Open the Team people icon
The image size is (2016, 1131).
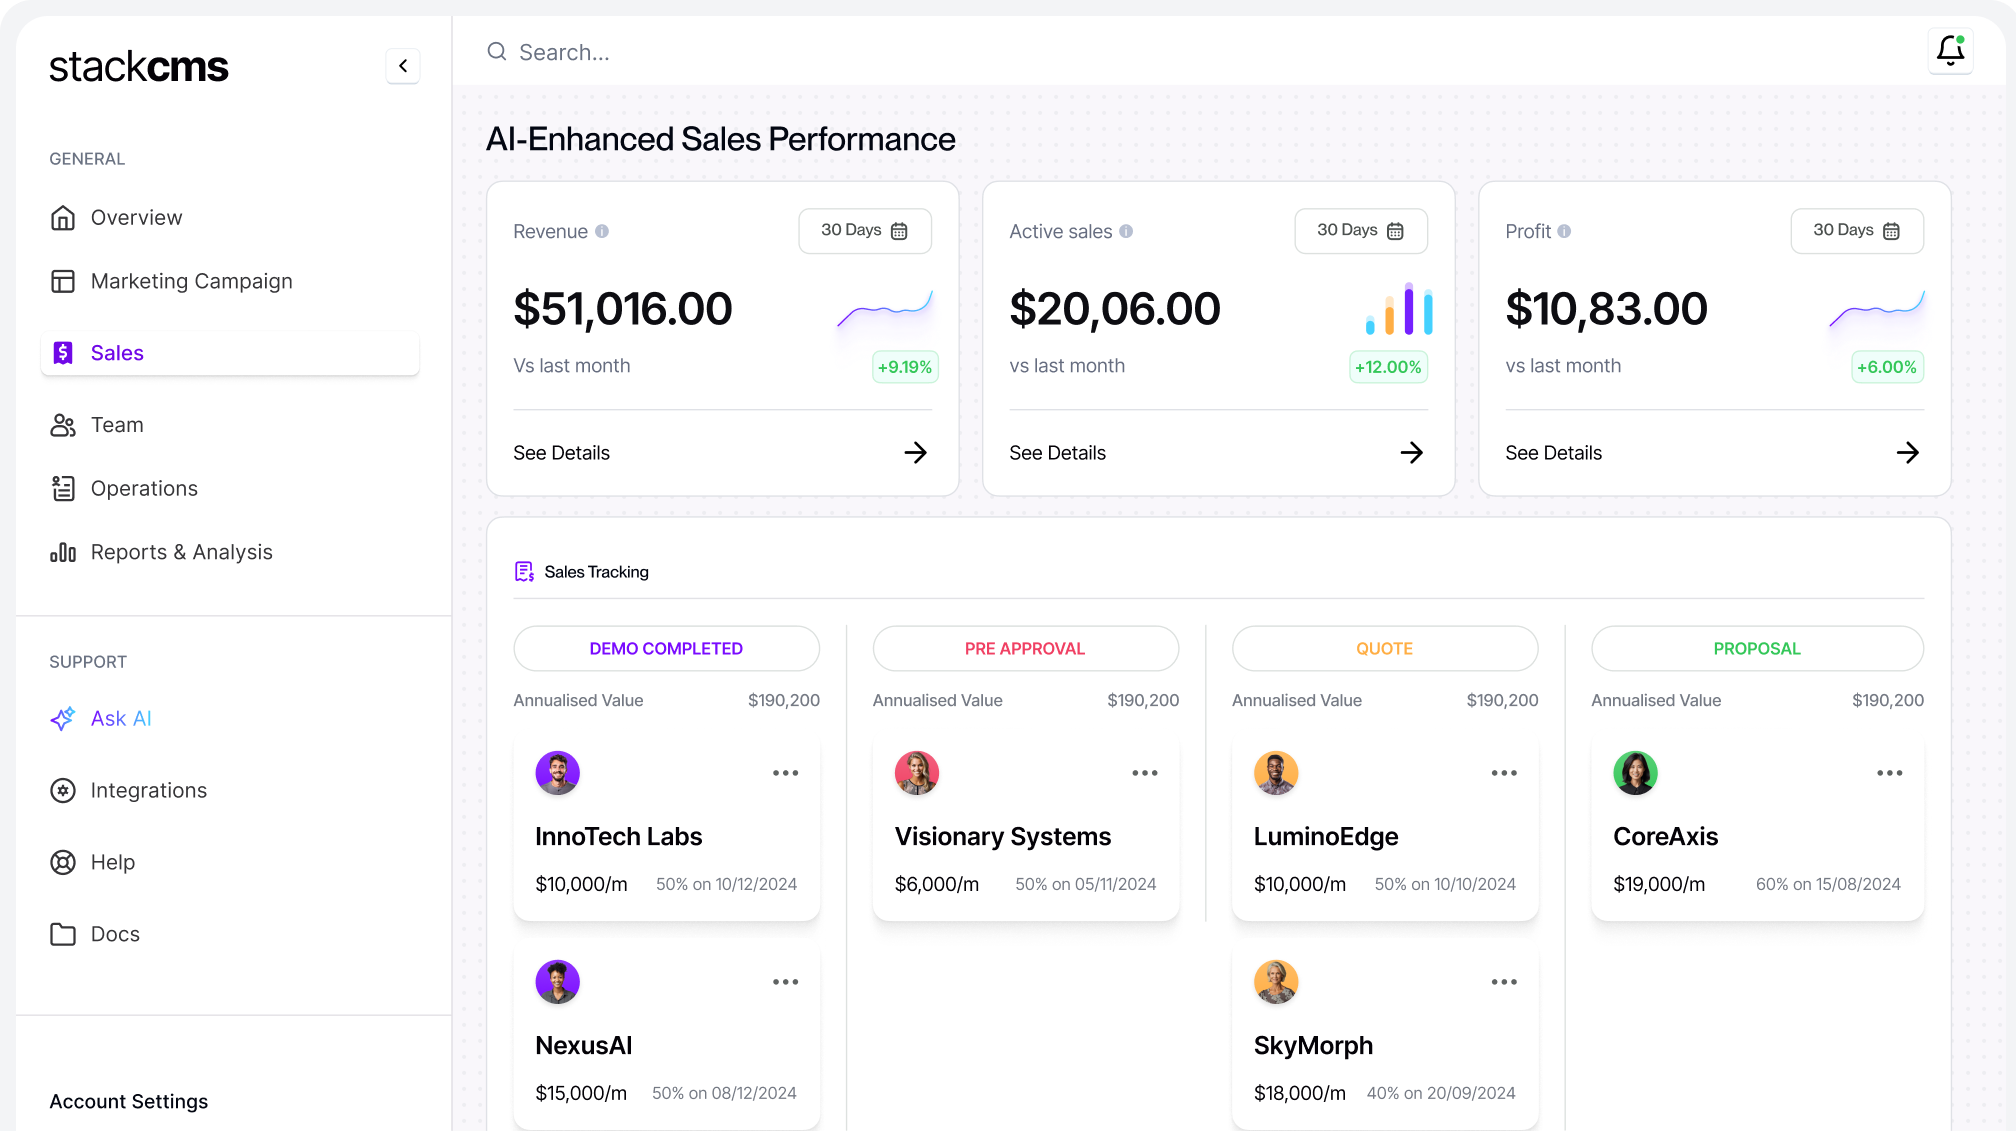point(62,424)
